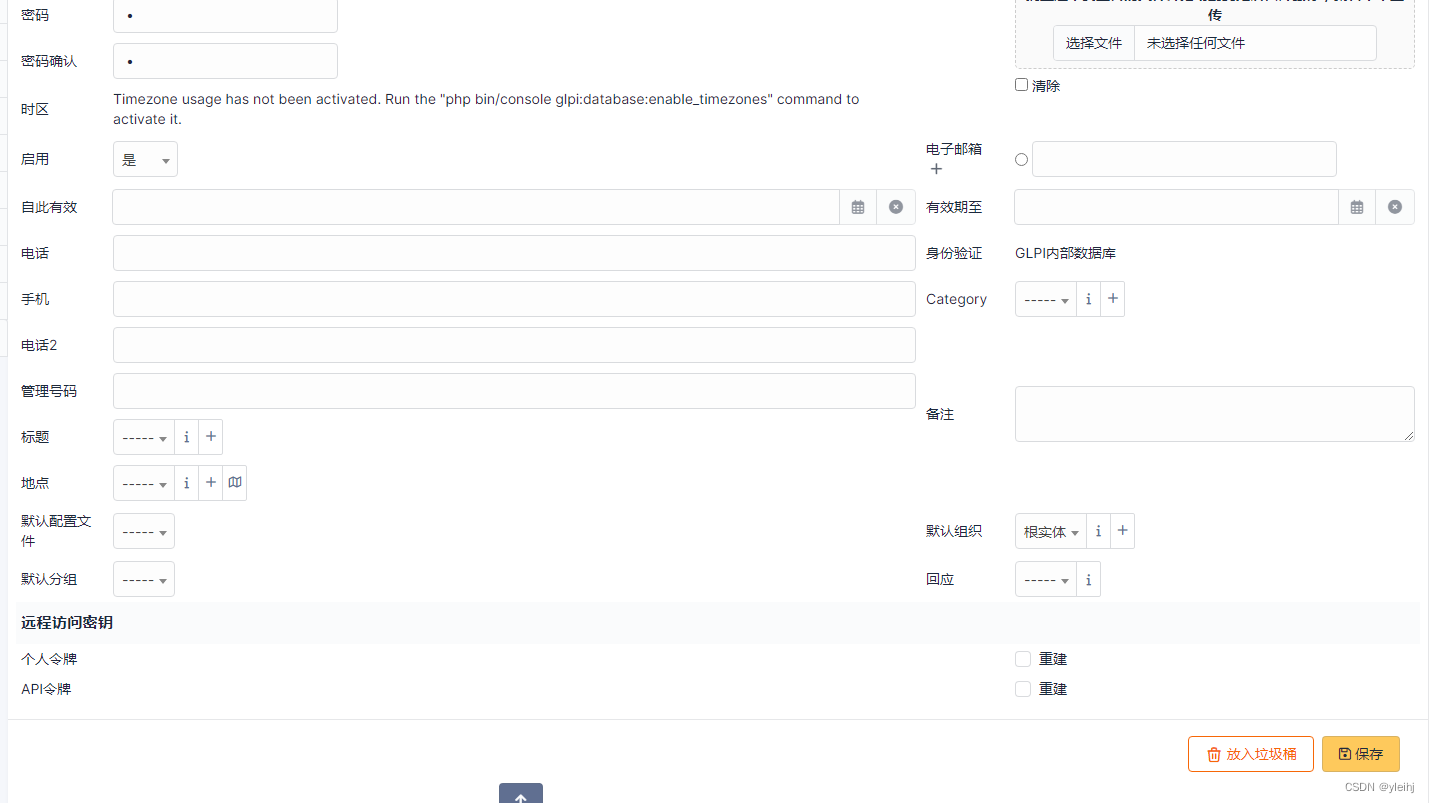The width and height of the screenshot is (1429, 803).
Task: Show info for Category dropdown
Action: point(1088,299)
